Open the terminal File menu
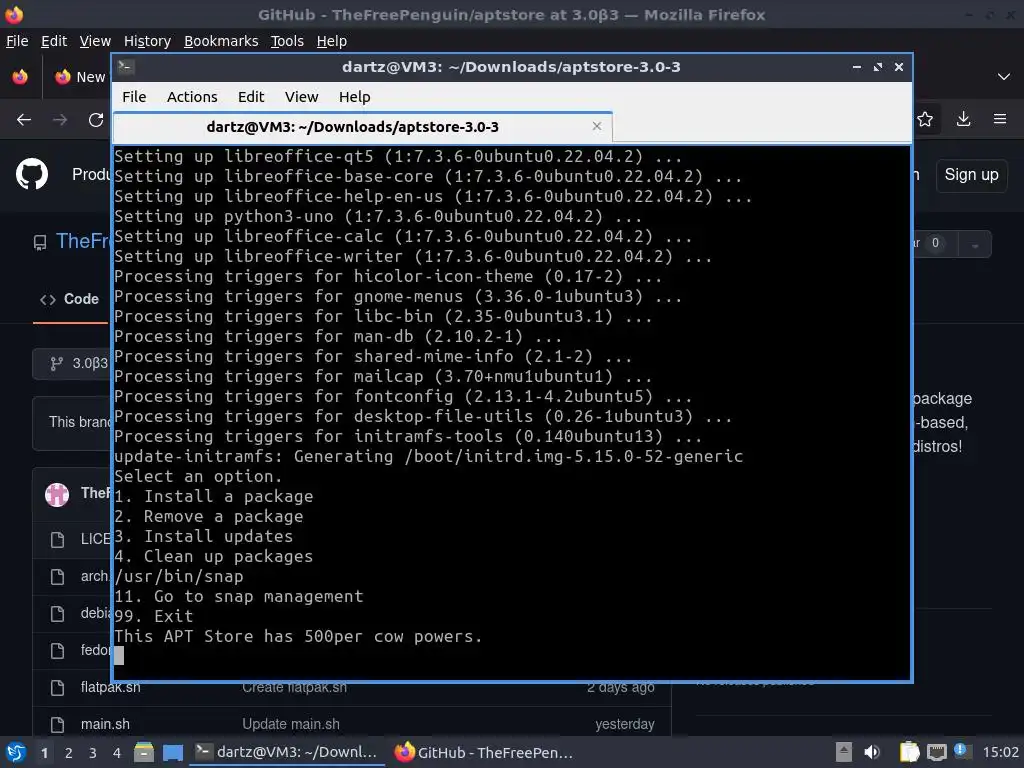The image size is (1024, 768). (x=134, y=97)
